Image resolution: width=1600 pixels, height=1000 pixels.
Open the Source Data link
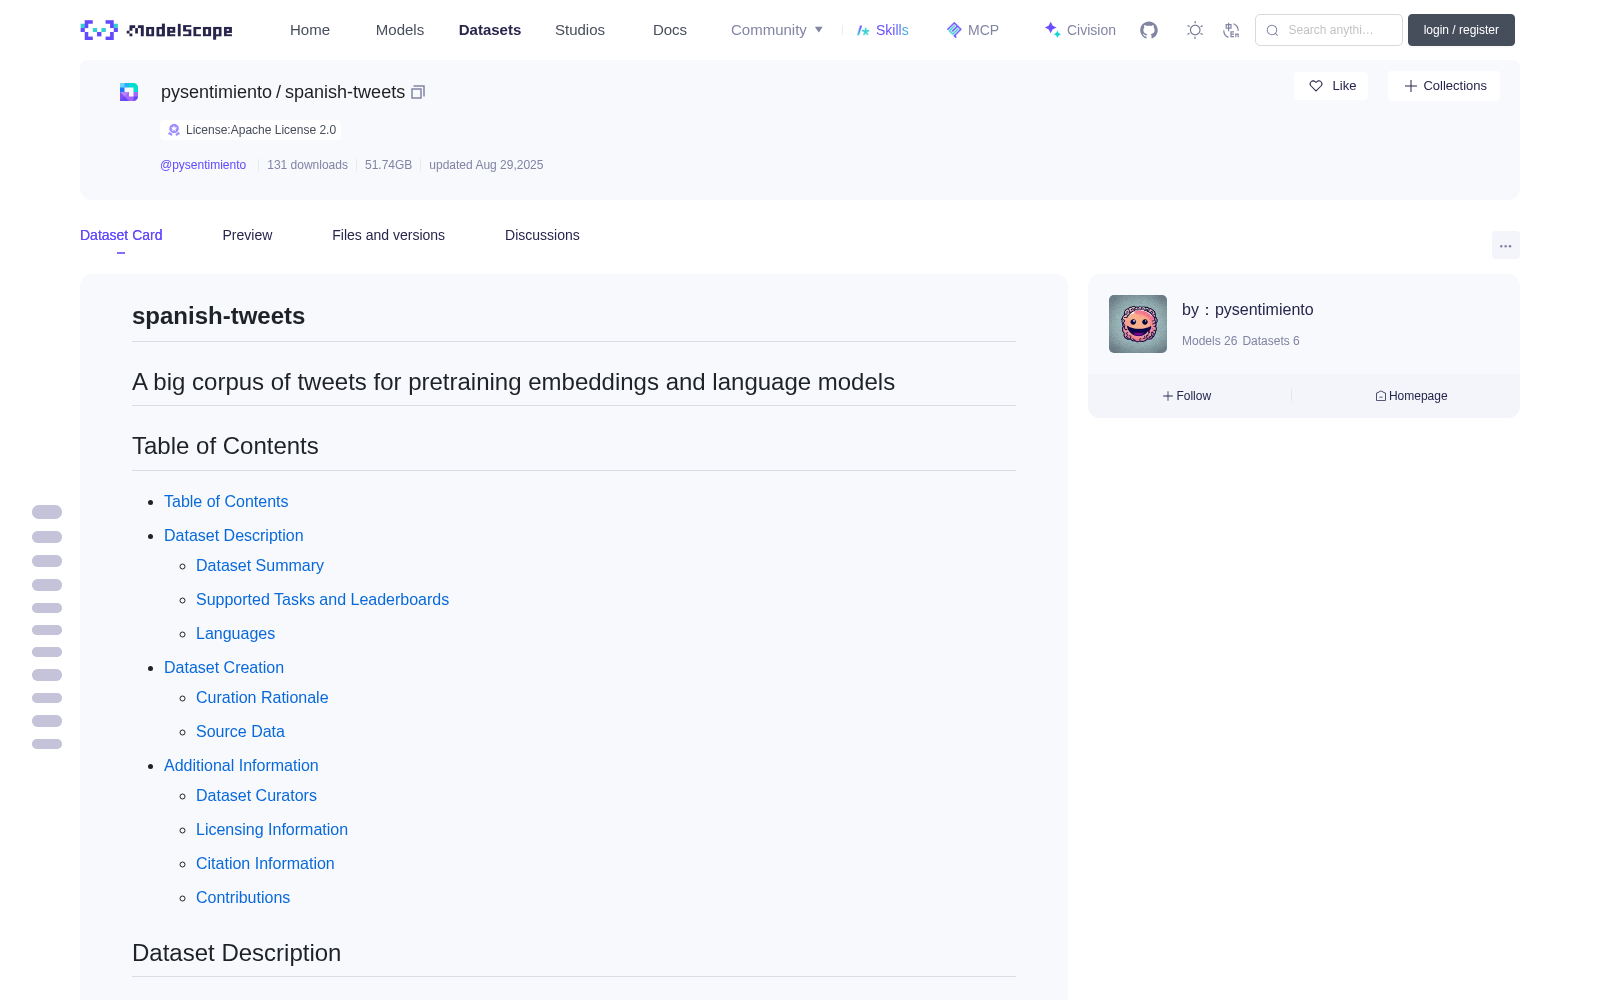[240, 732]
